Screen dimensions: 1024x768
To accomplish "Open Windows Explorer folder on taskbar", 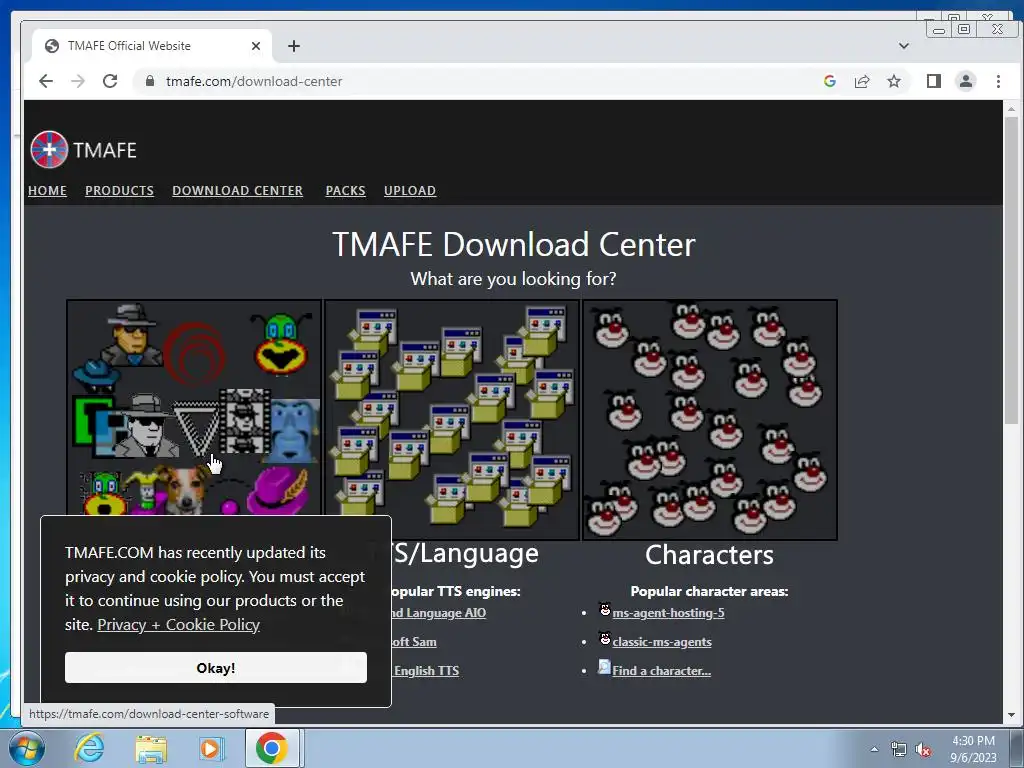I will pyautogui.click(x=151, y=748).
